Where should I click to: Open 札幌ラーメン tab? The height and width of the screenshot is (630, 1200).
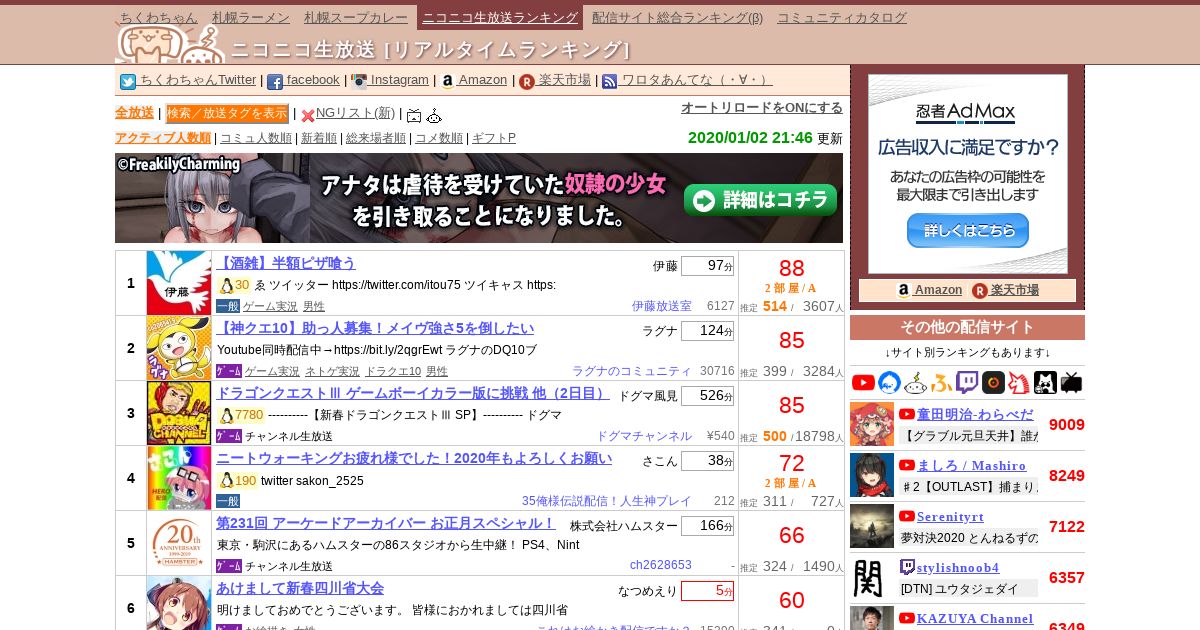pos(251,17)
